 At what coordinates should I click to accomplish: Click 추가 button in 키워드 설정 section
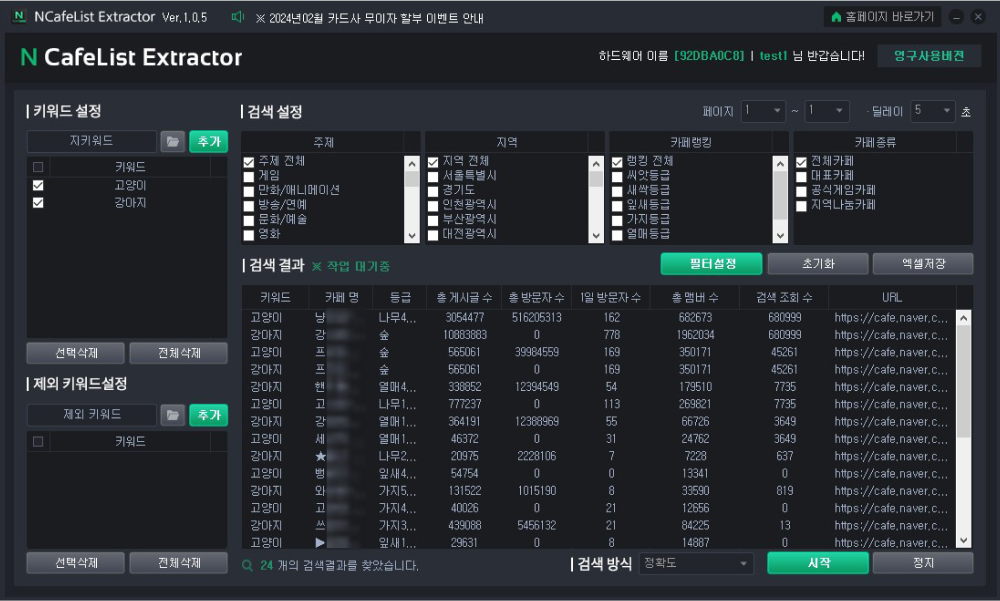209,141
